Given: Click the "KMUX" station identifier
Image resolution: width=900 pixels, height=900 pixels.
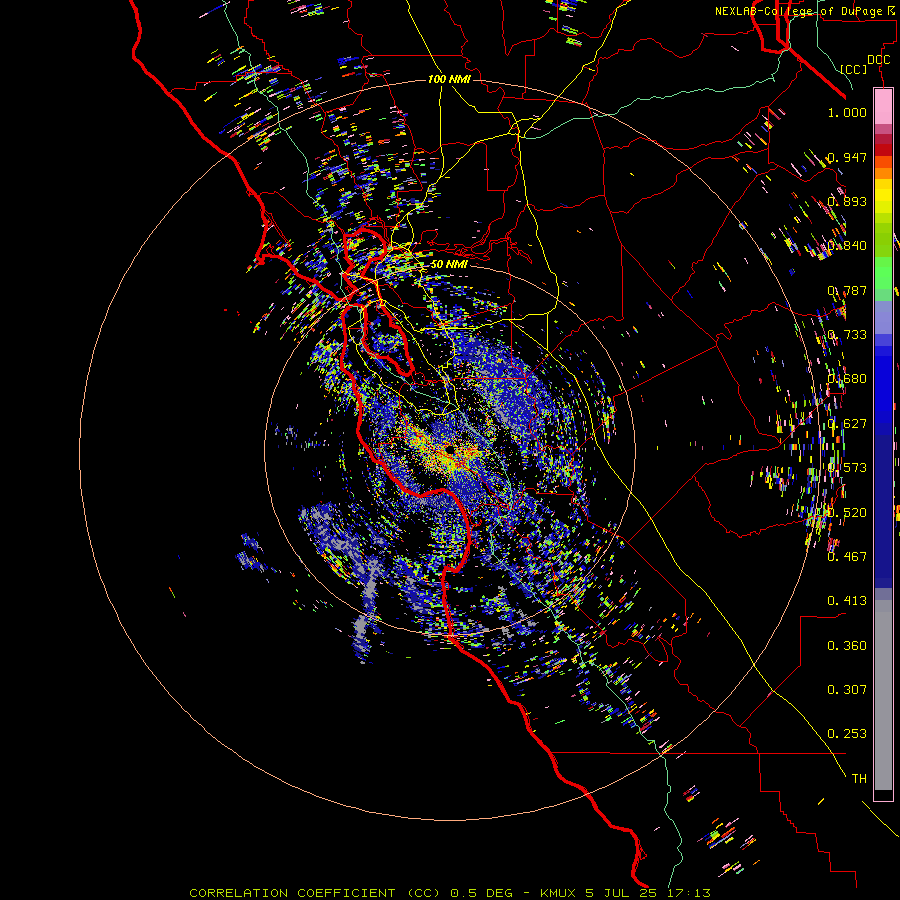Looking at the screenshot, I should 557,893.
